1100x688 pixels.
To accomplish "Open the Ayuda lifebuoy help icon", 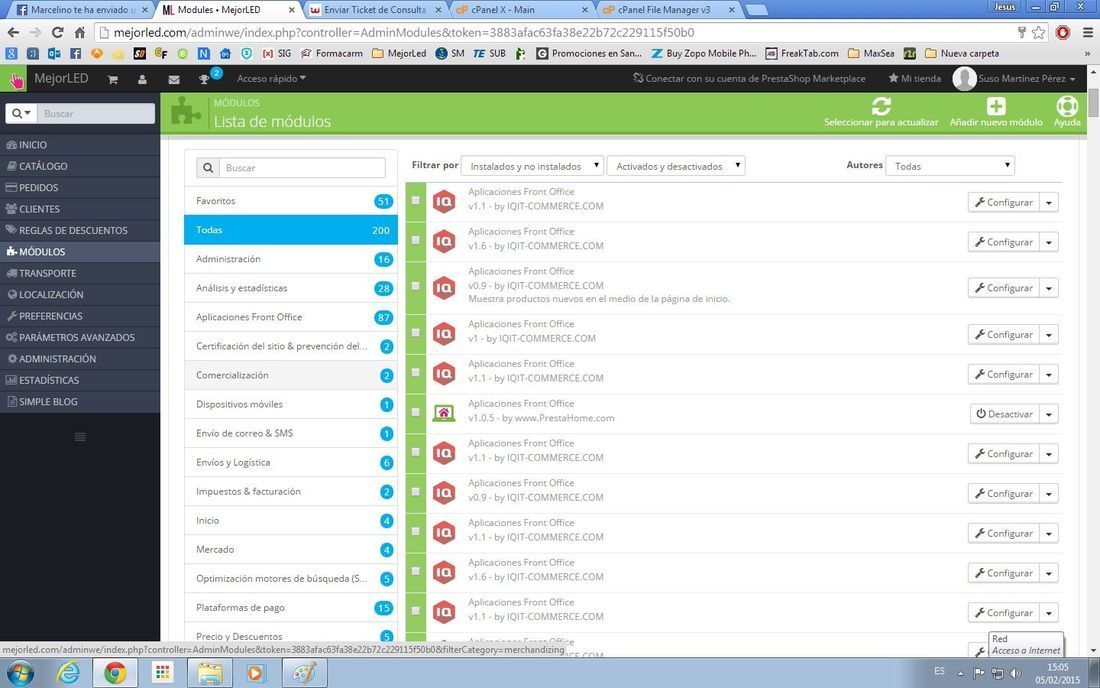I will [x=1067, y=106].
